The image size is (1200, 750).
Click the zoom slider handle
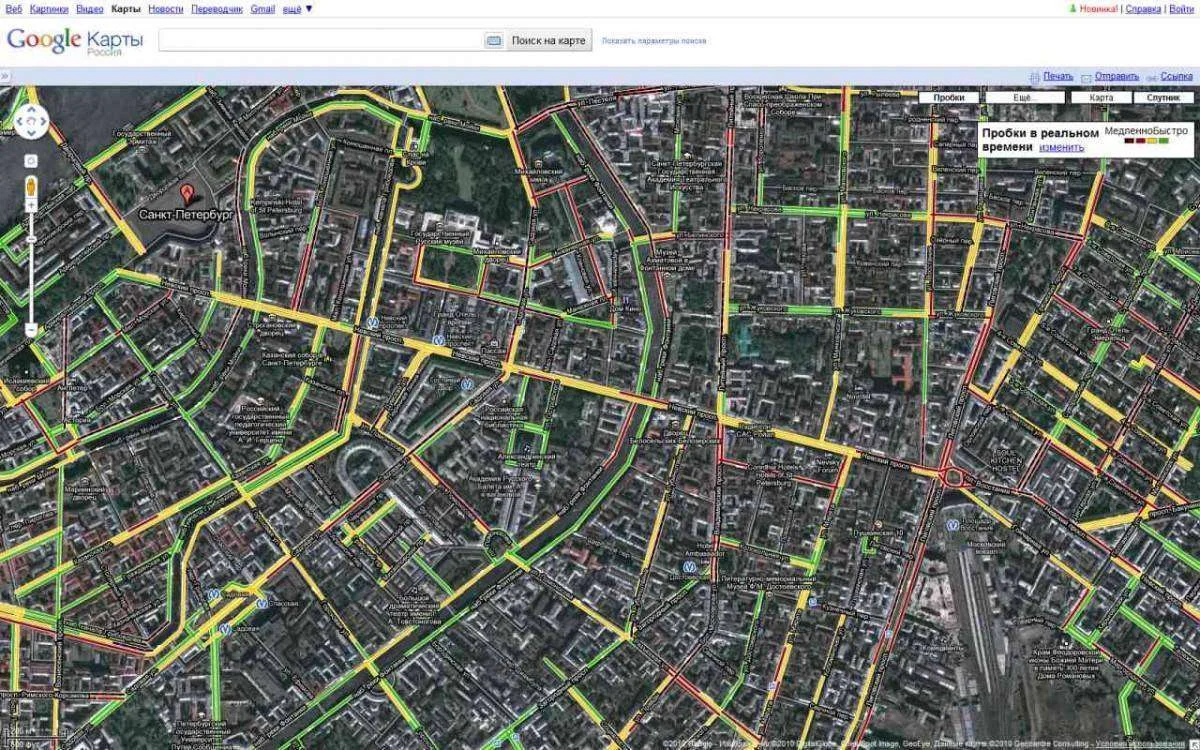coord(31,240)
